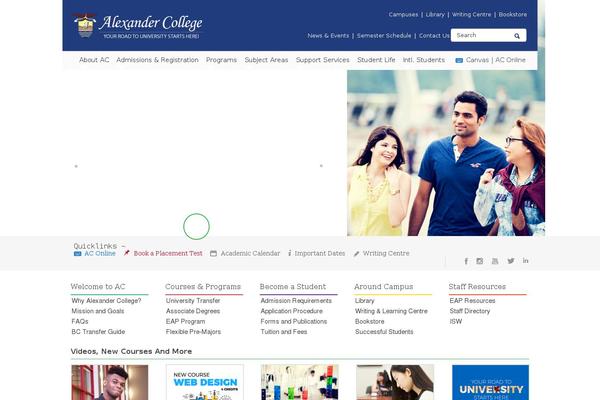Open Semester Schedule link
Viewport: 600px width, 400px height.
384,36
